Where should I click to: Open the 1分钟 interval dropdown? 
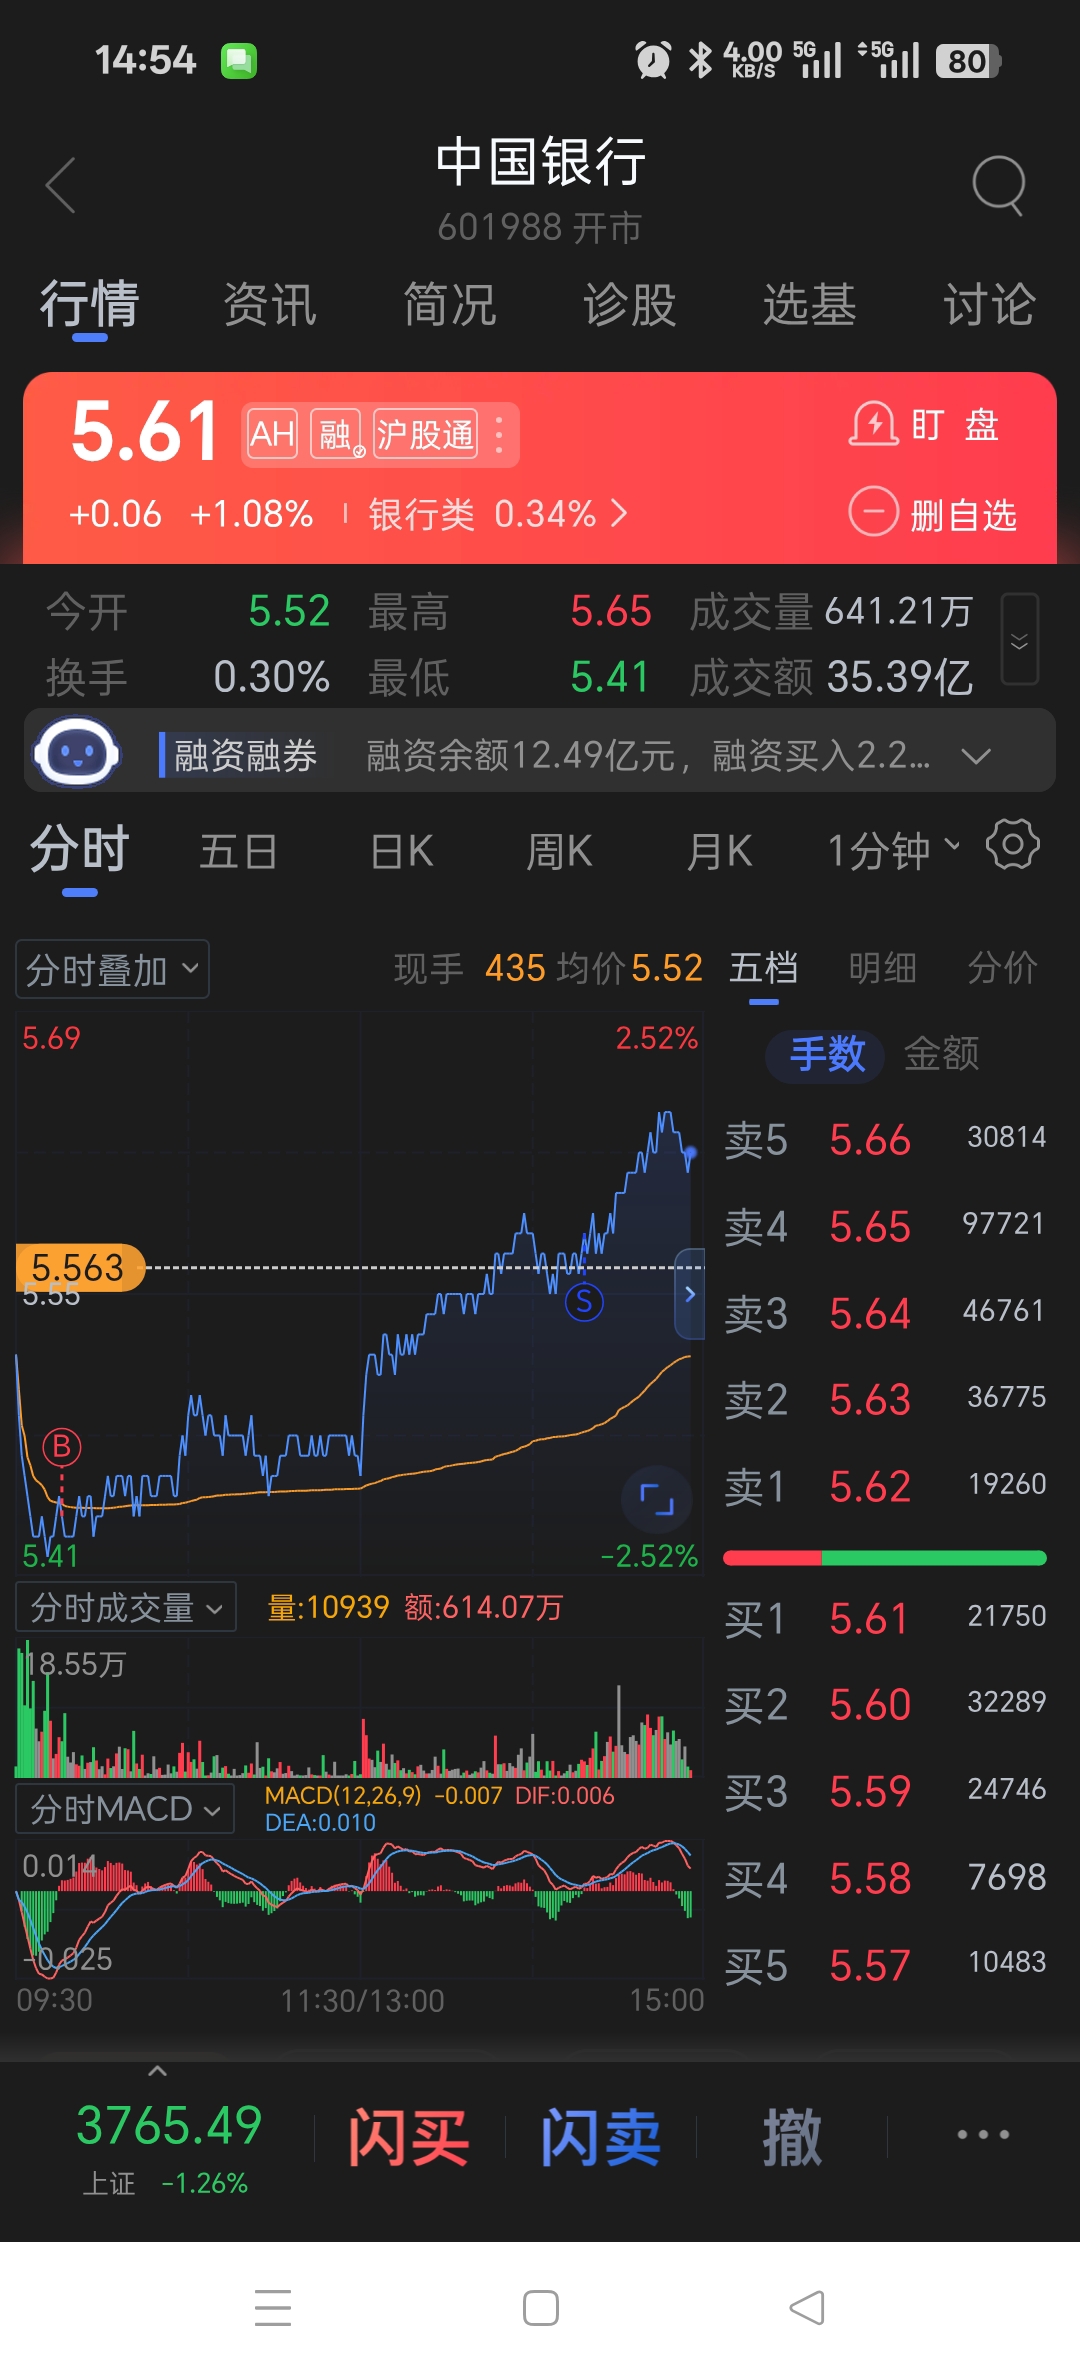coord(893,851)
